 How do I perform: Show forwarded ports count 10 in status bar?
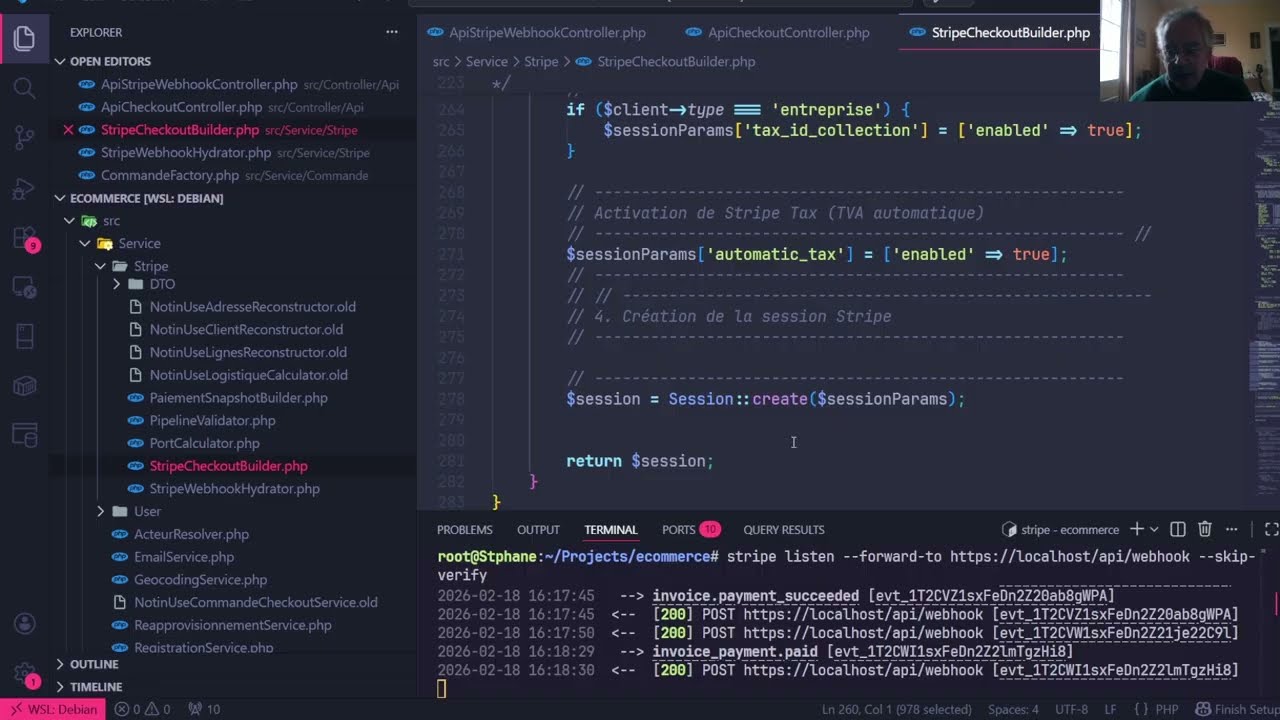point(203,709)
